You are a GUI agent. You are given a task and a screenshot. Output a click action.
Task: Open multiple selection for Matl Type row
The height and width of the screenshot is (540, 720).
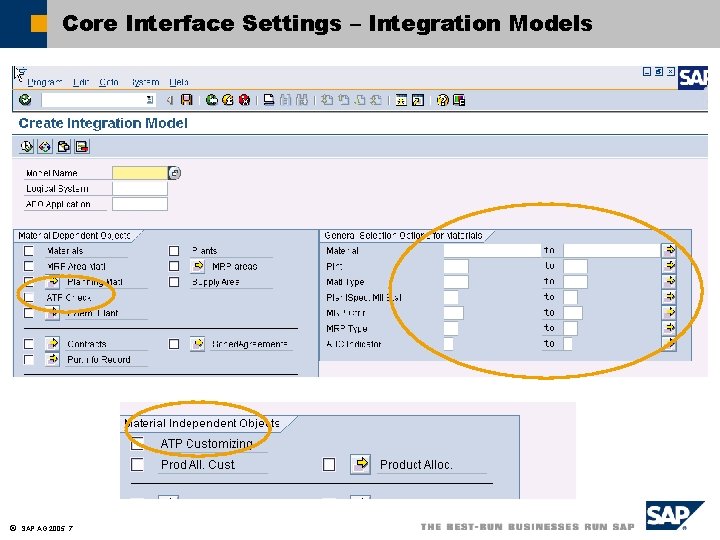pos(669,281)
